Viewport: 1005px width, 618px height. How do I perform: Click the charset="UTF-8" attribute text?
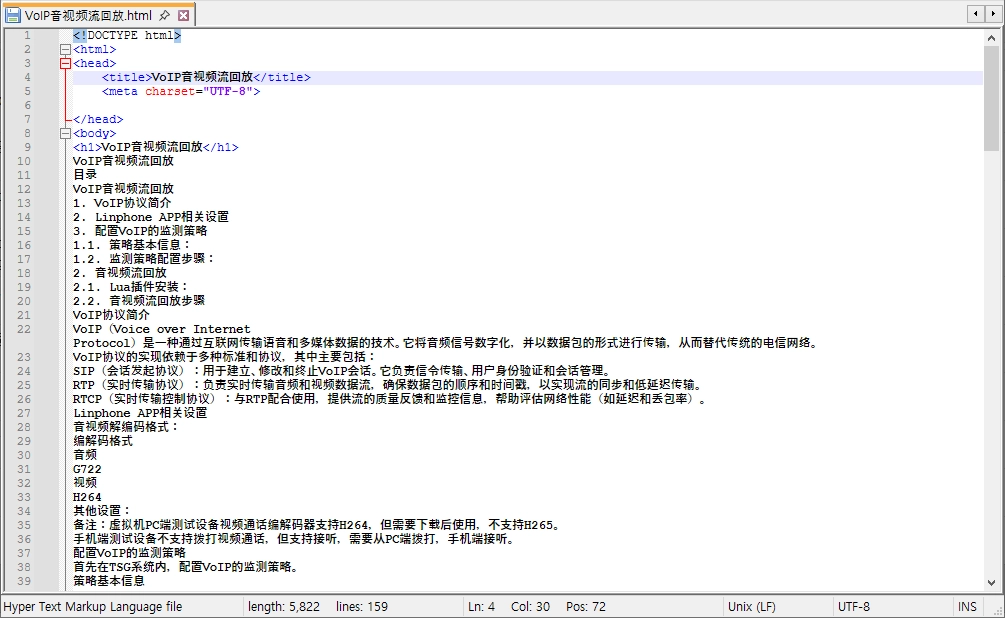(199, 91)
